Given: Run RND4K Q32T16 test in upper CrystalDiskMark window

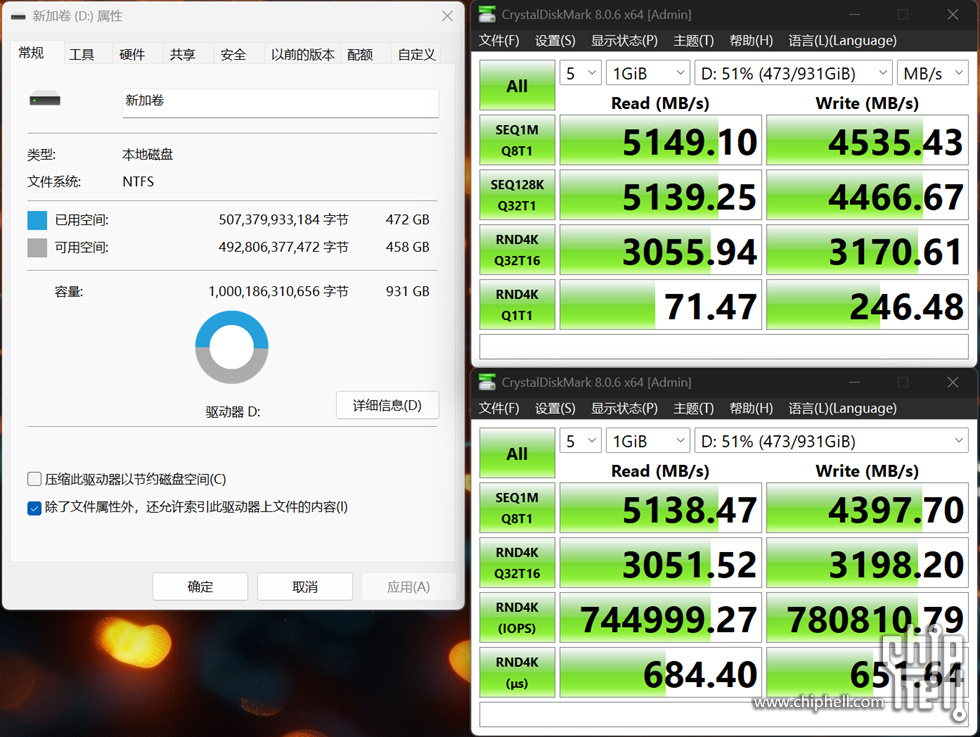Looking at the screenshot, I should point(517,249).
